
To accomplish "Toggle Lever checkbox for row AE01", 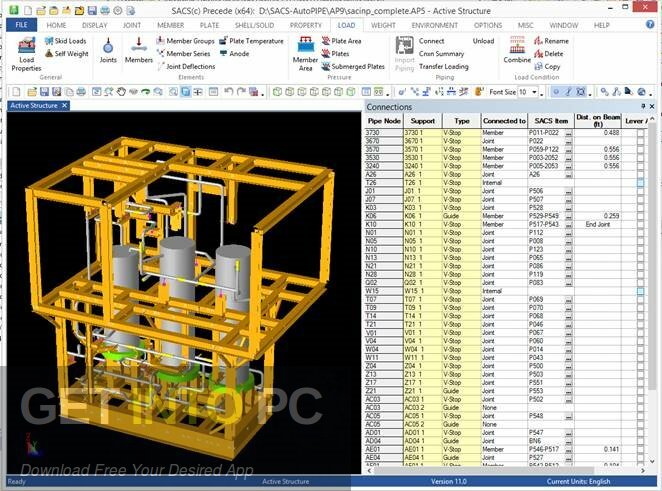I will [641, 449].
